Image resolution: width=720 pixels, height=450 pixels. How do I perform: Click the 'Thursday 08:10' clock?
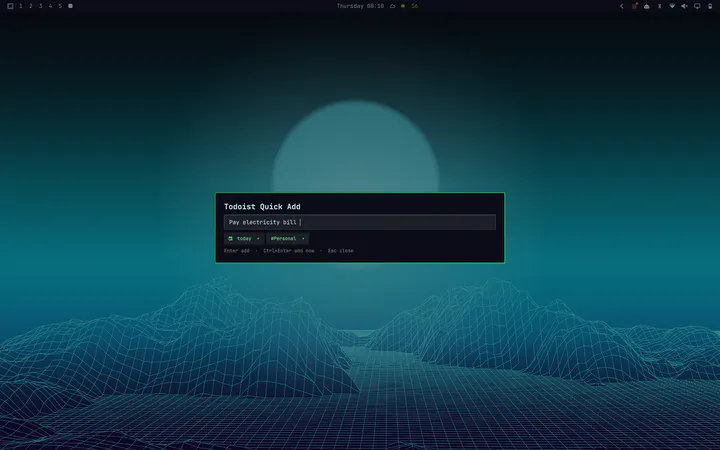coord(360,6)
